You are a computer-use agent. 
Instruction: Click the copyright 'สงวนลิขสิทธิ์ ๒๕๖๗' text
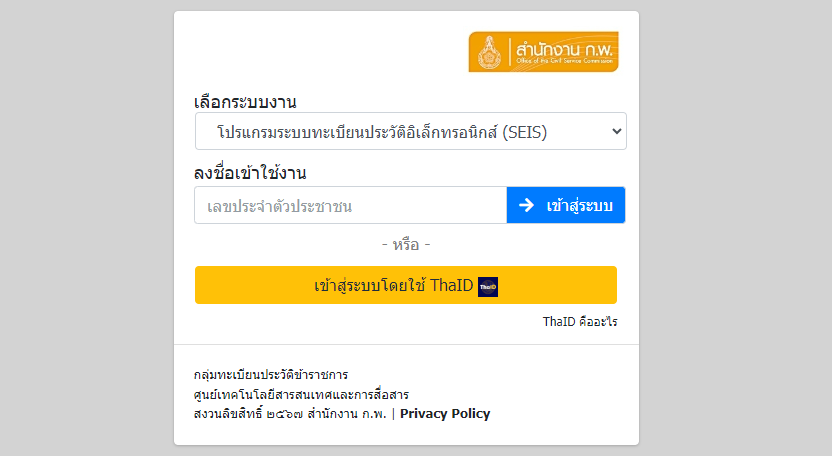pos(248,414)
